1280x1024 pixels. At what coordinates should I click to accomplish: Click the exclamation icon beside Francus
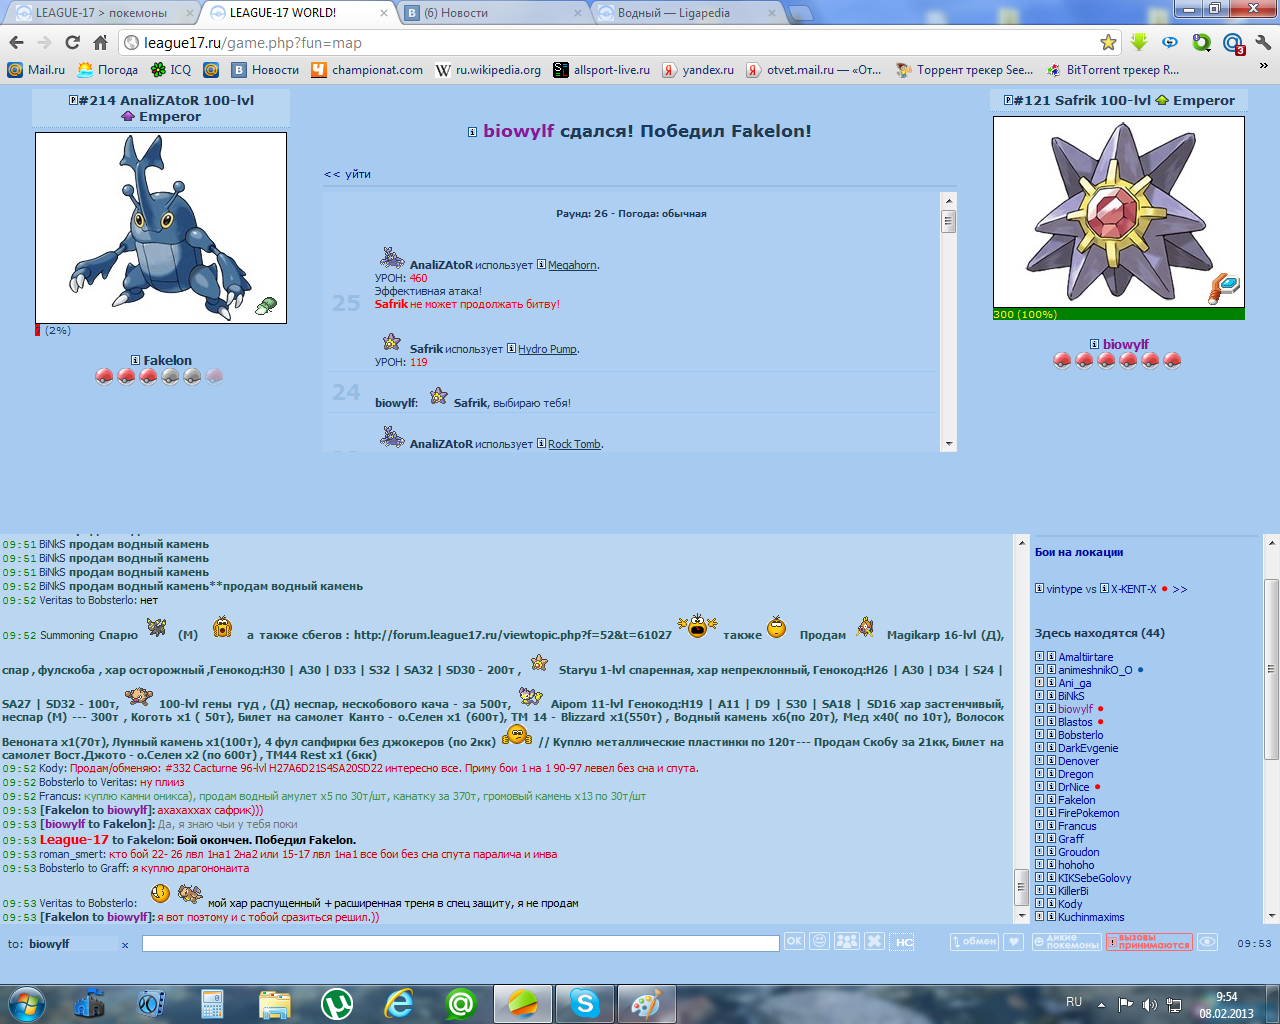click(x=1039, y=826)
